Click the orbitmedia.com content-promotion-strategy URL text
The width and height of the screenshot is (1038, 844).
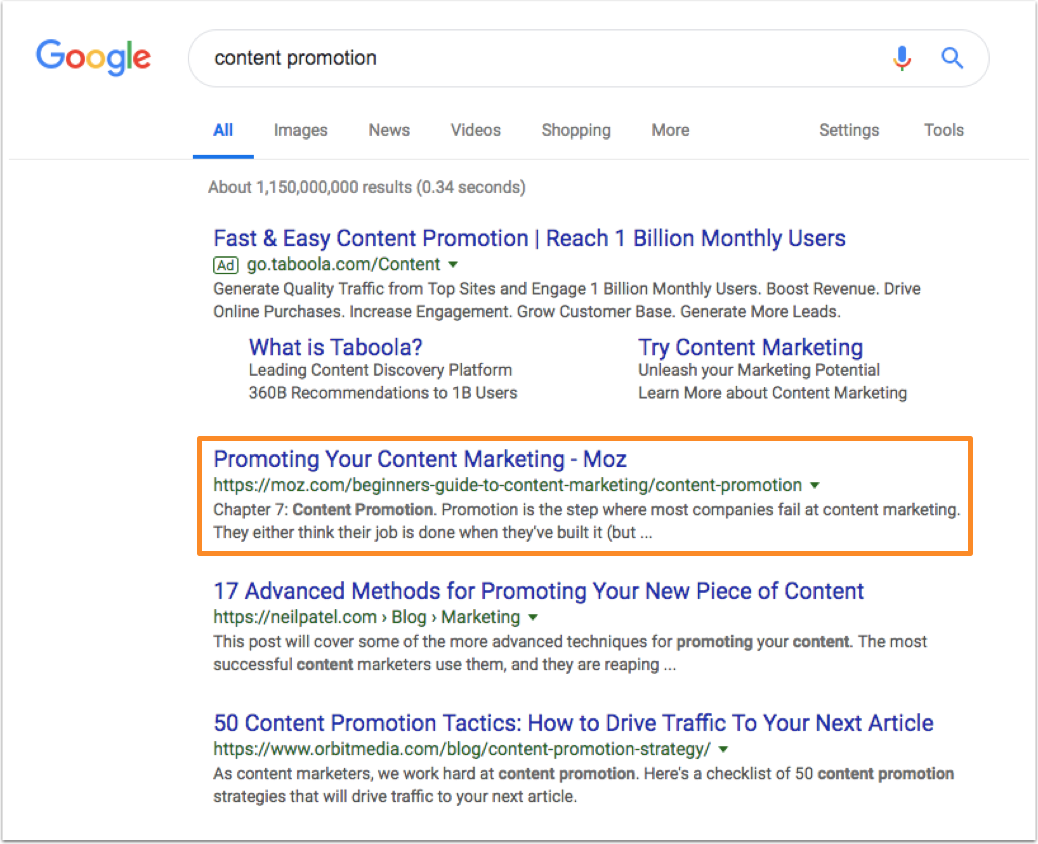point(462,749)
